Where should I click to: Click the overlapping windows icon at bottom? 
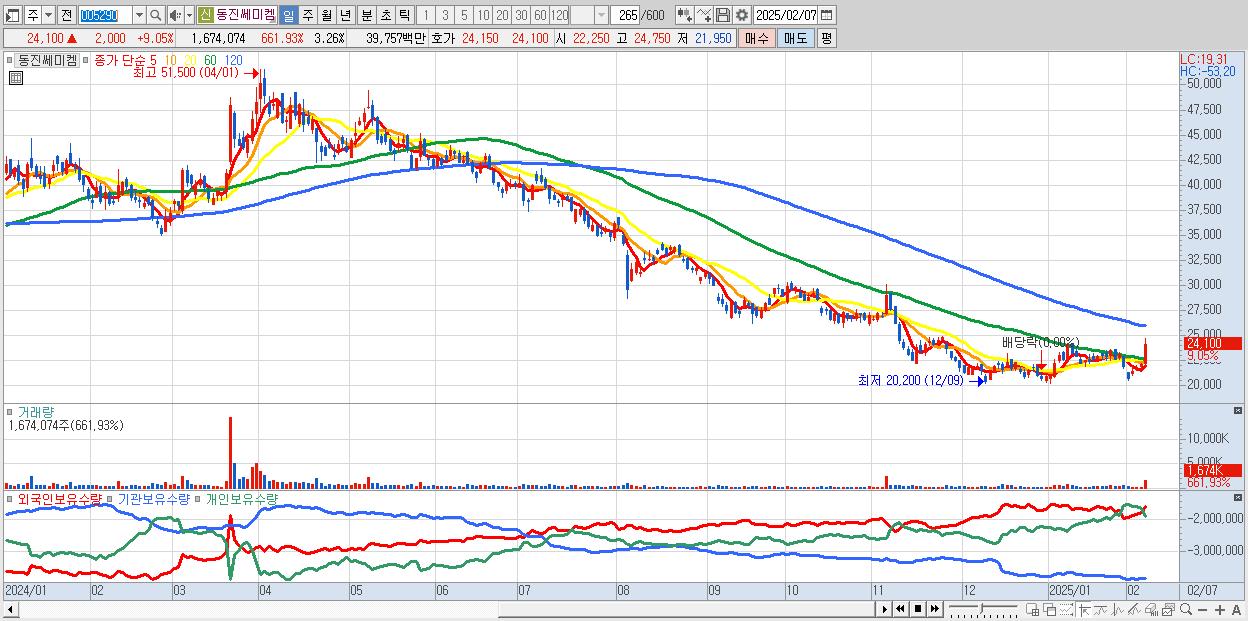pyautogui.click(x=1050, y=610)
